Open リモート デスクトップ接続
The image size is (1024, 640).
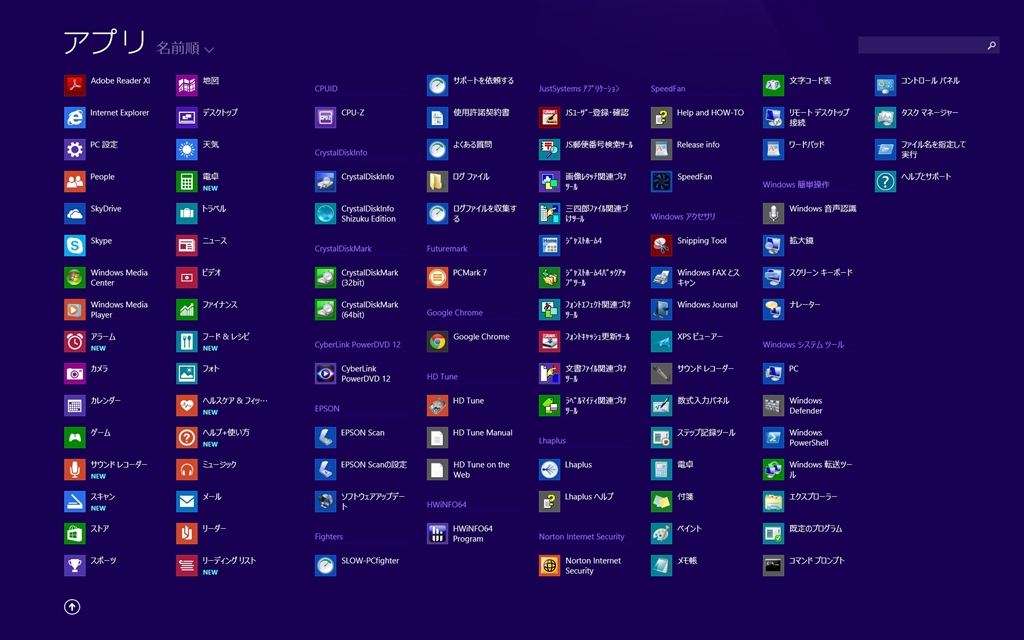(x=807, y=118)
